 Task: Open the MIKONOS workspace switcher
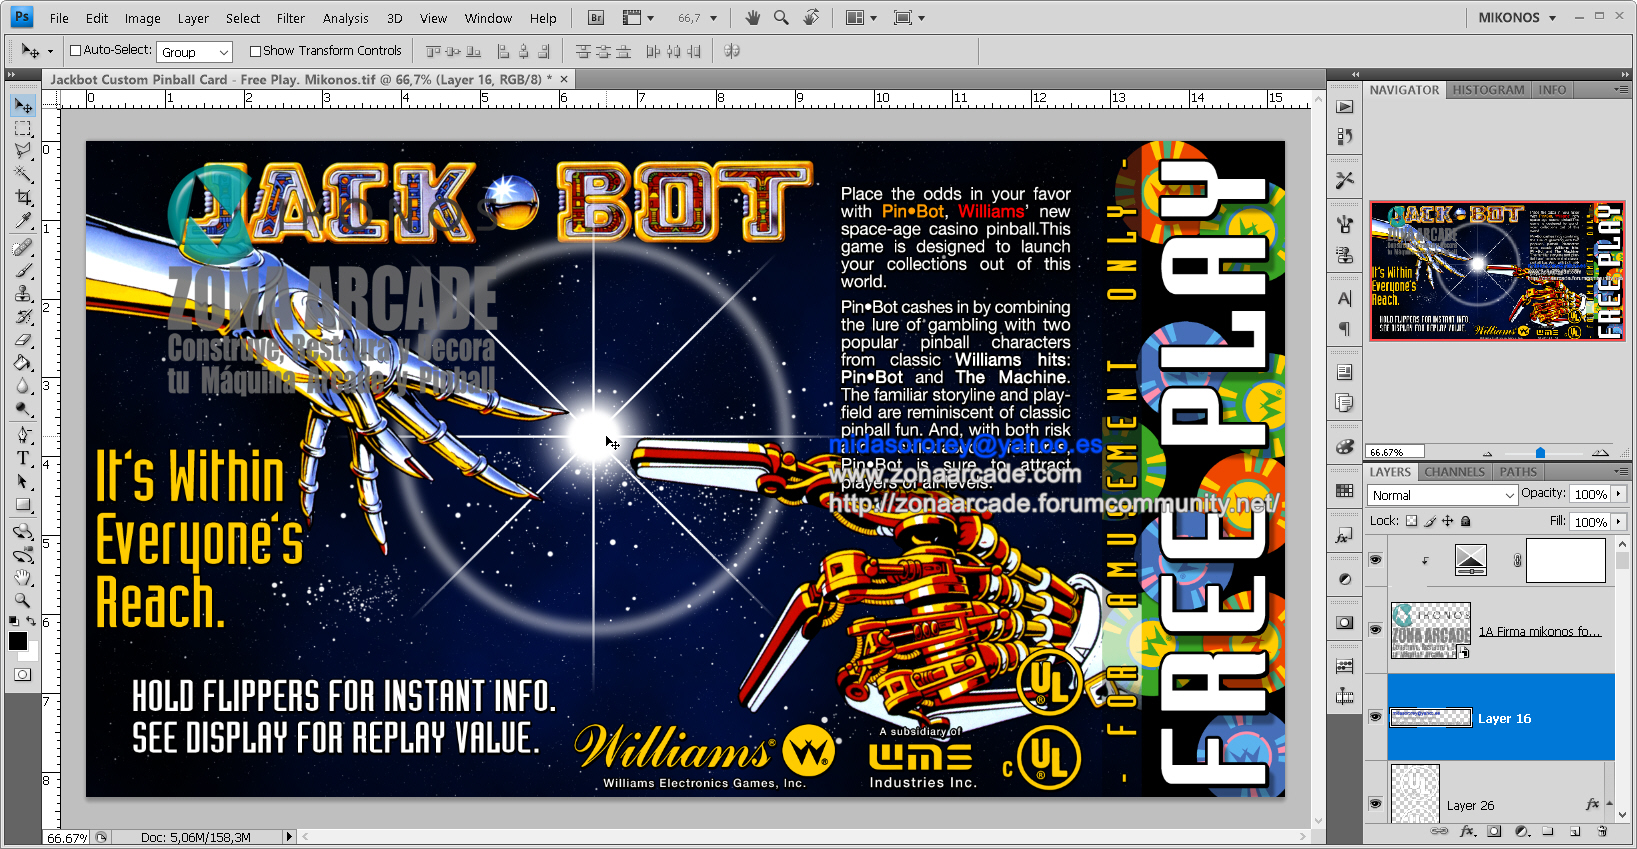pos(1517,17)
